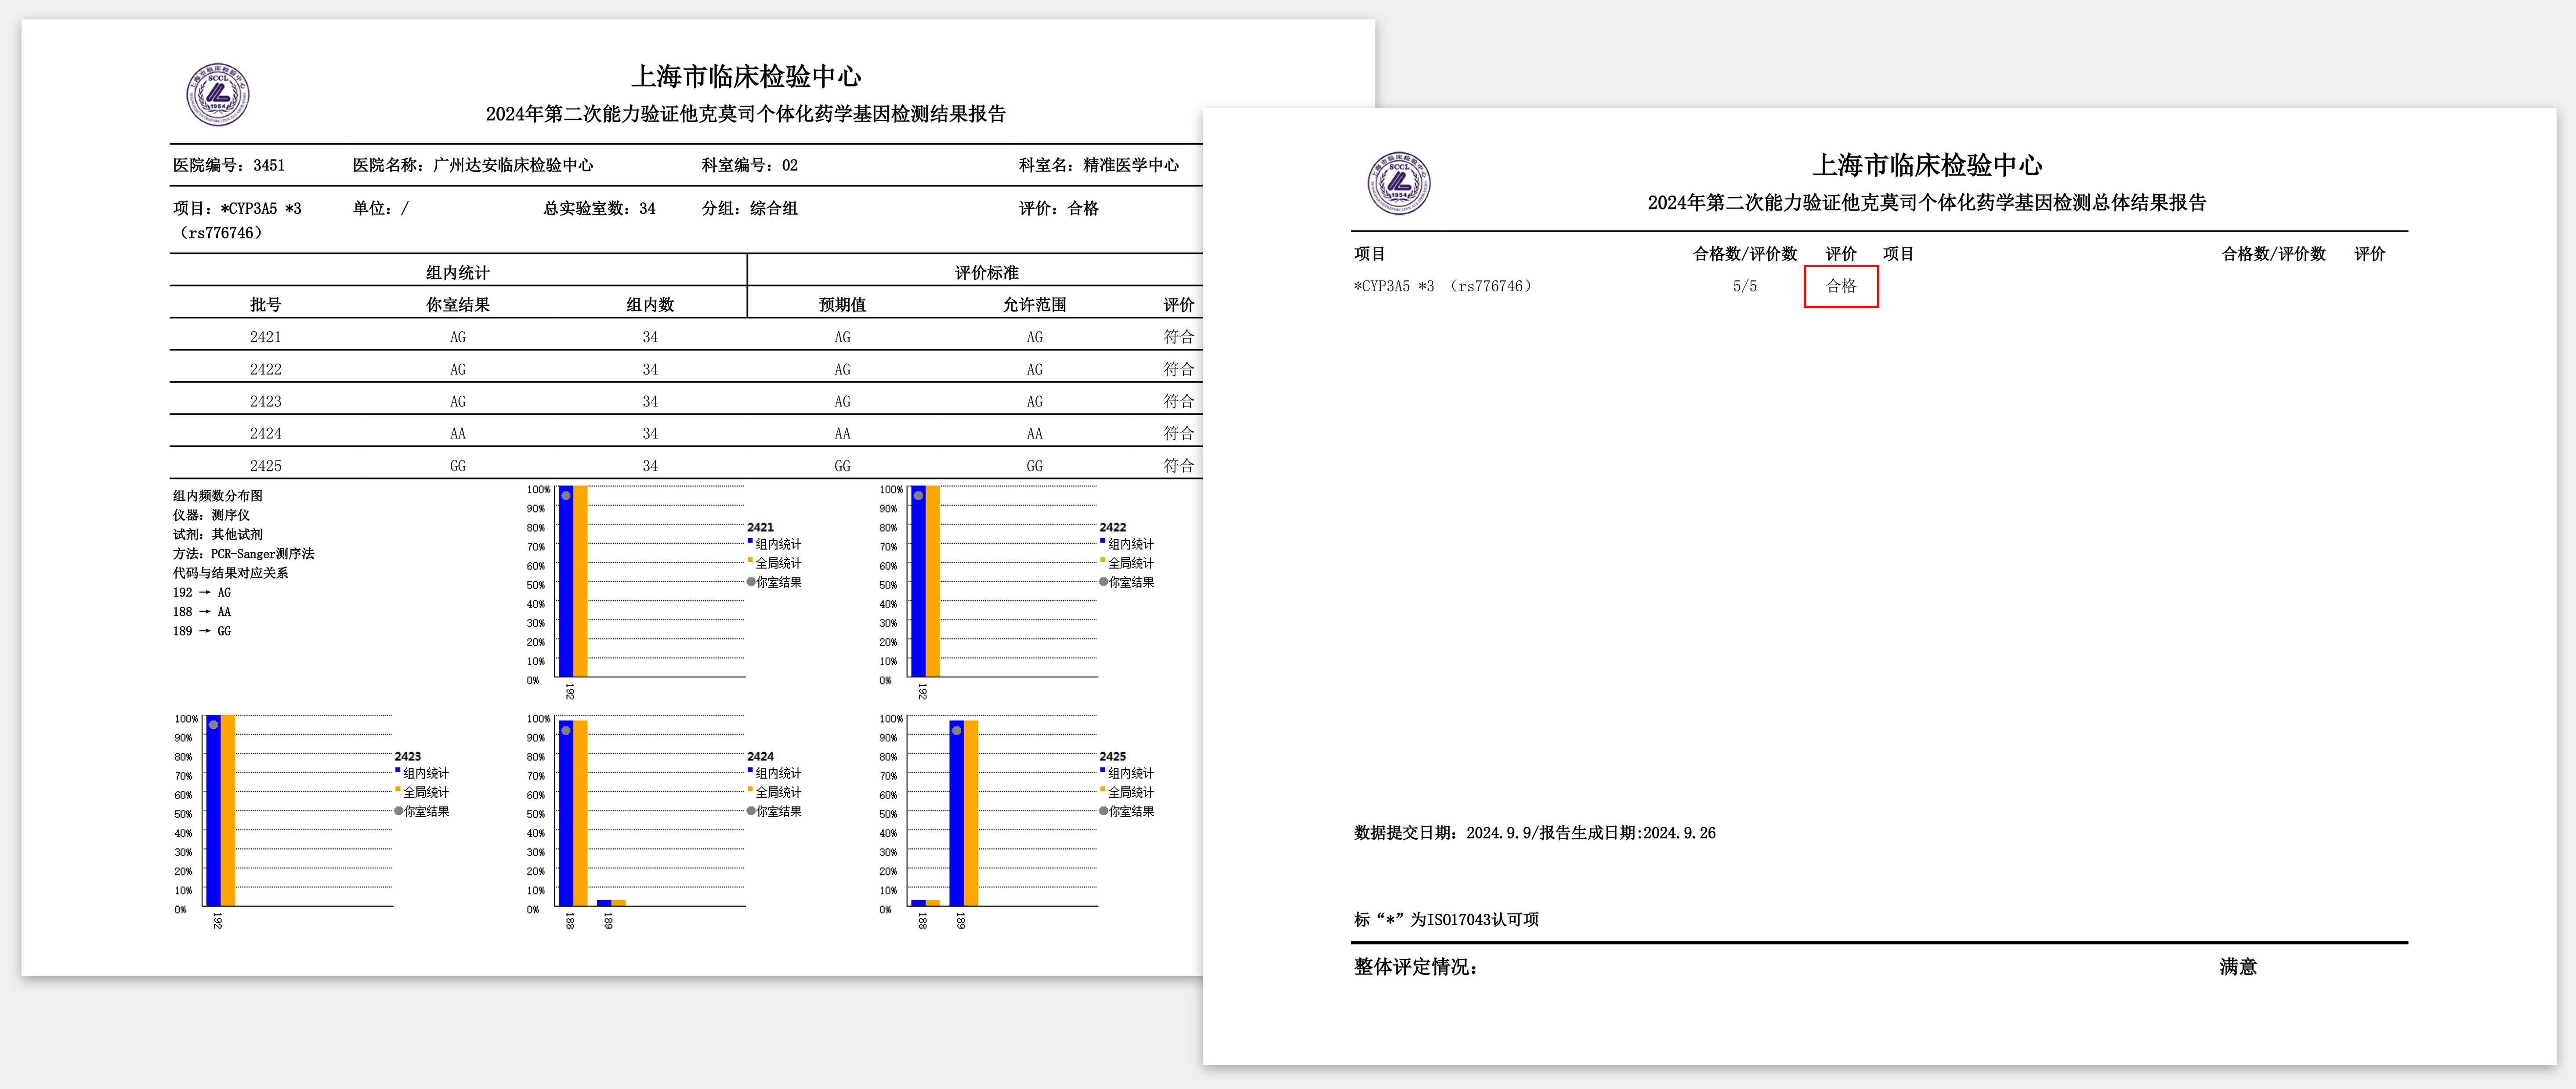Screen dimensions: 2576x1089
Task: Click the SCCL logo on the right report
Action: [x=1399, y=183]
